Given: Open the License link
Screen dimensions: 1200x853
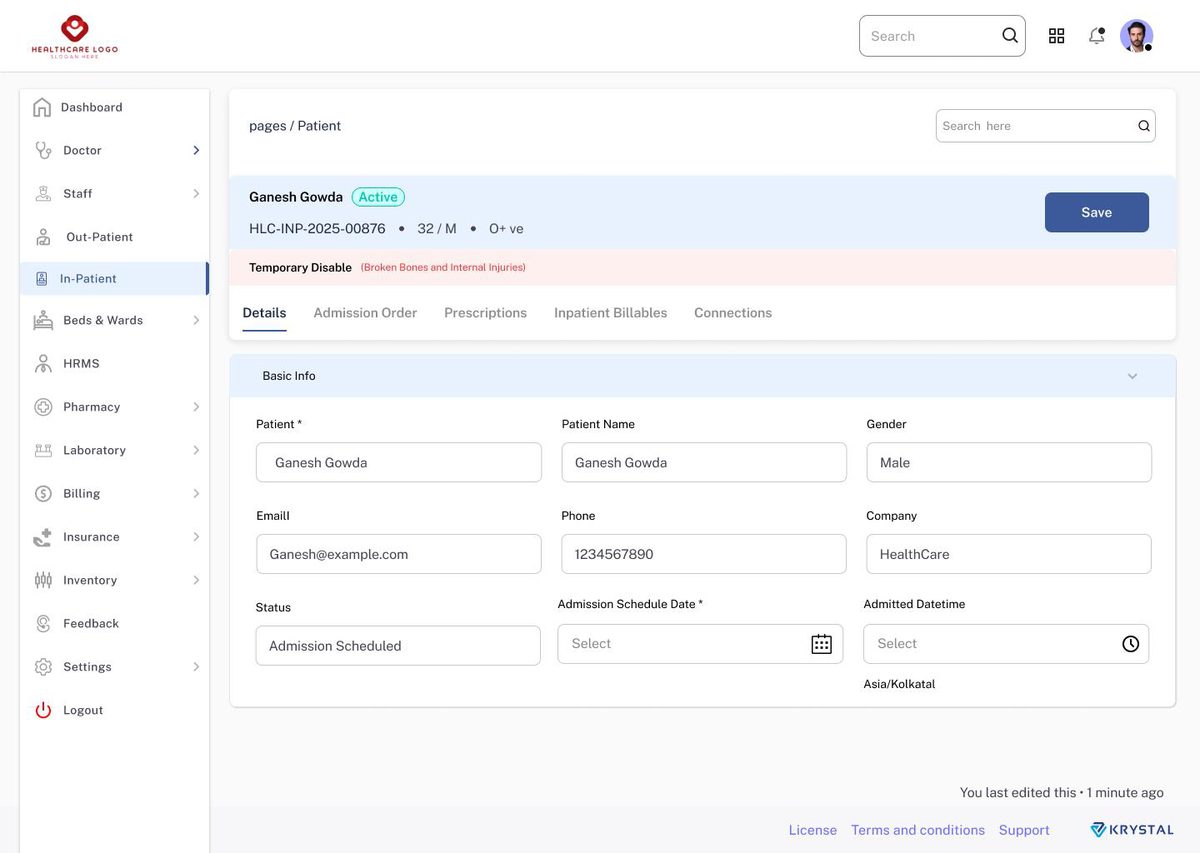Looking at the screenshot, I should pos(813,830).
